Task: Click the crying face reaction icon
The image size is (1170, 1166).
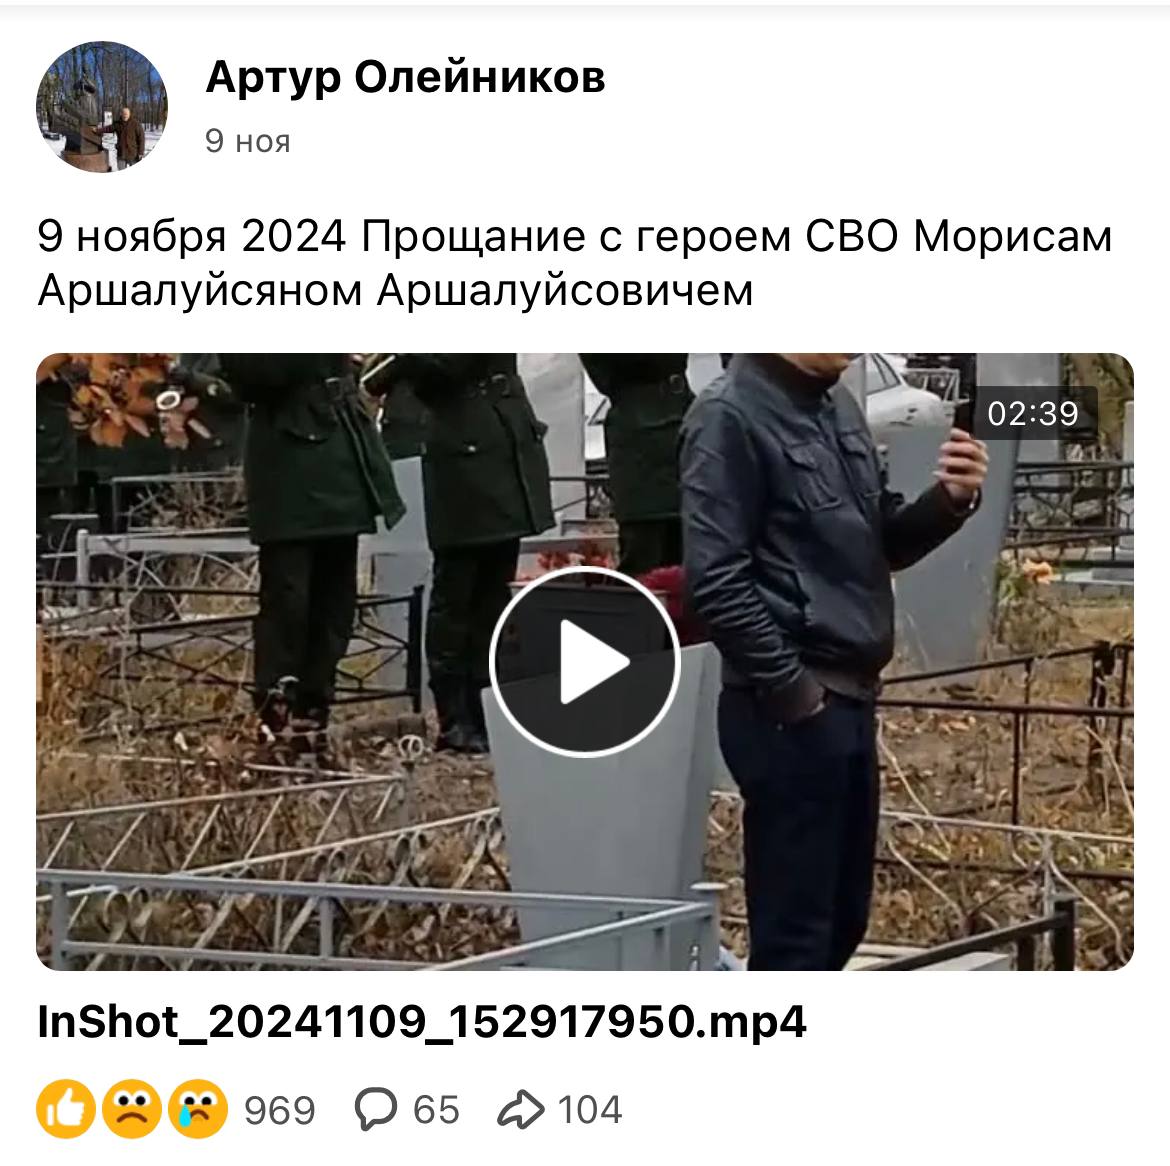Action: [197, 1109]
